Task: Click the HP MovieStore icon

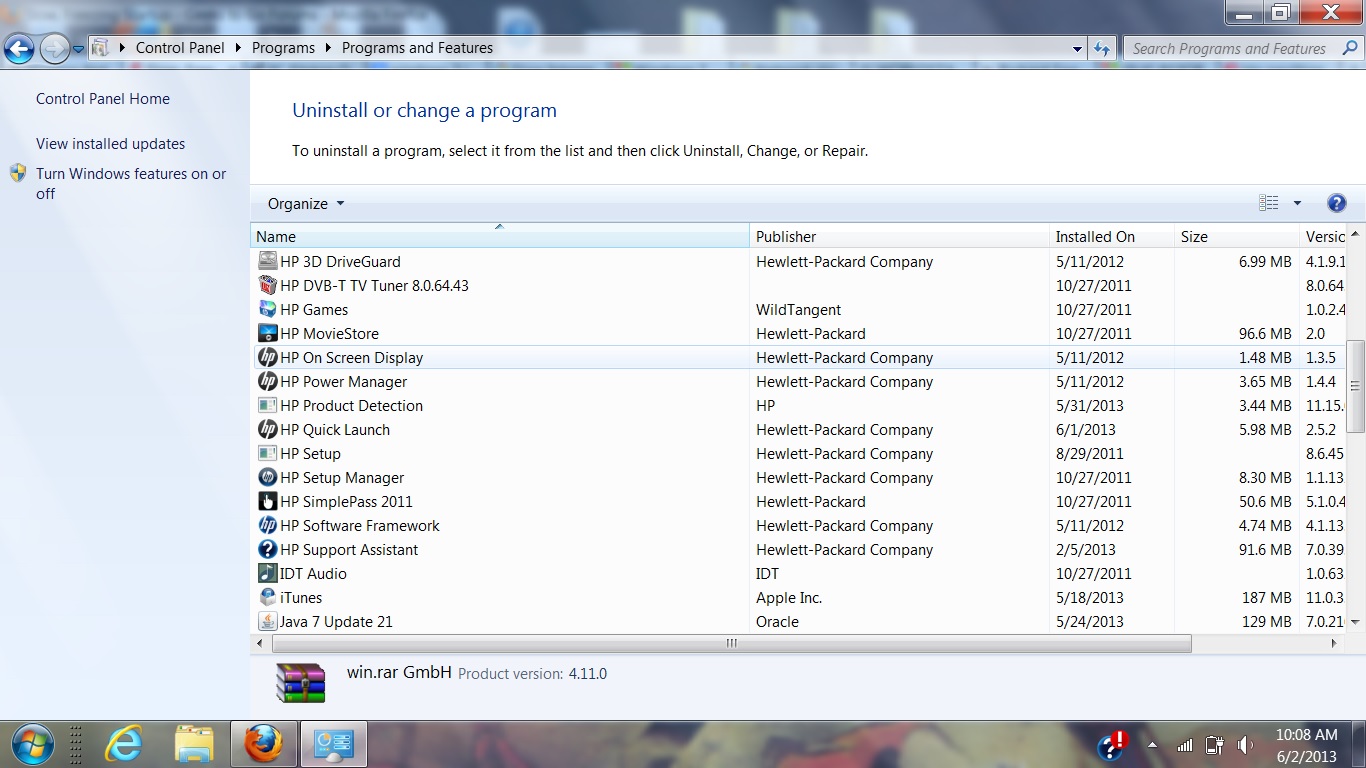Action: pyautogui.click(x=267, y=333)
